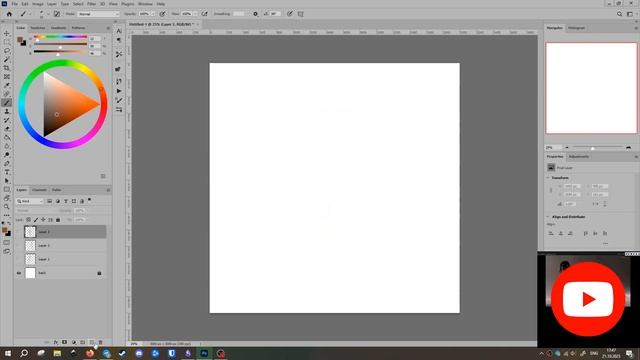Open the tool preset picker arrow

click(30, 14)
